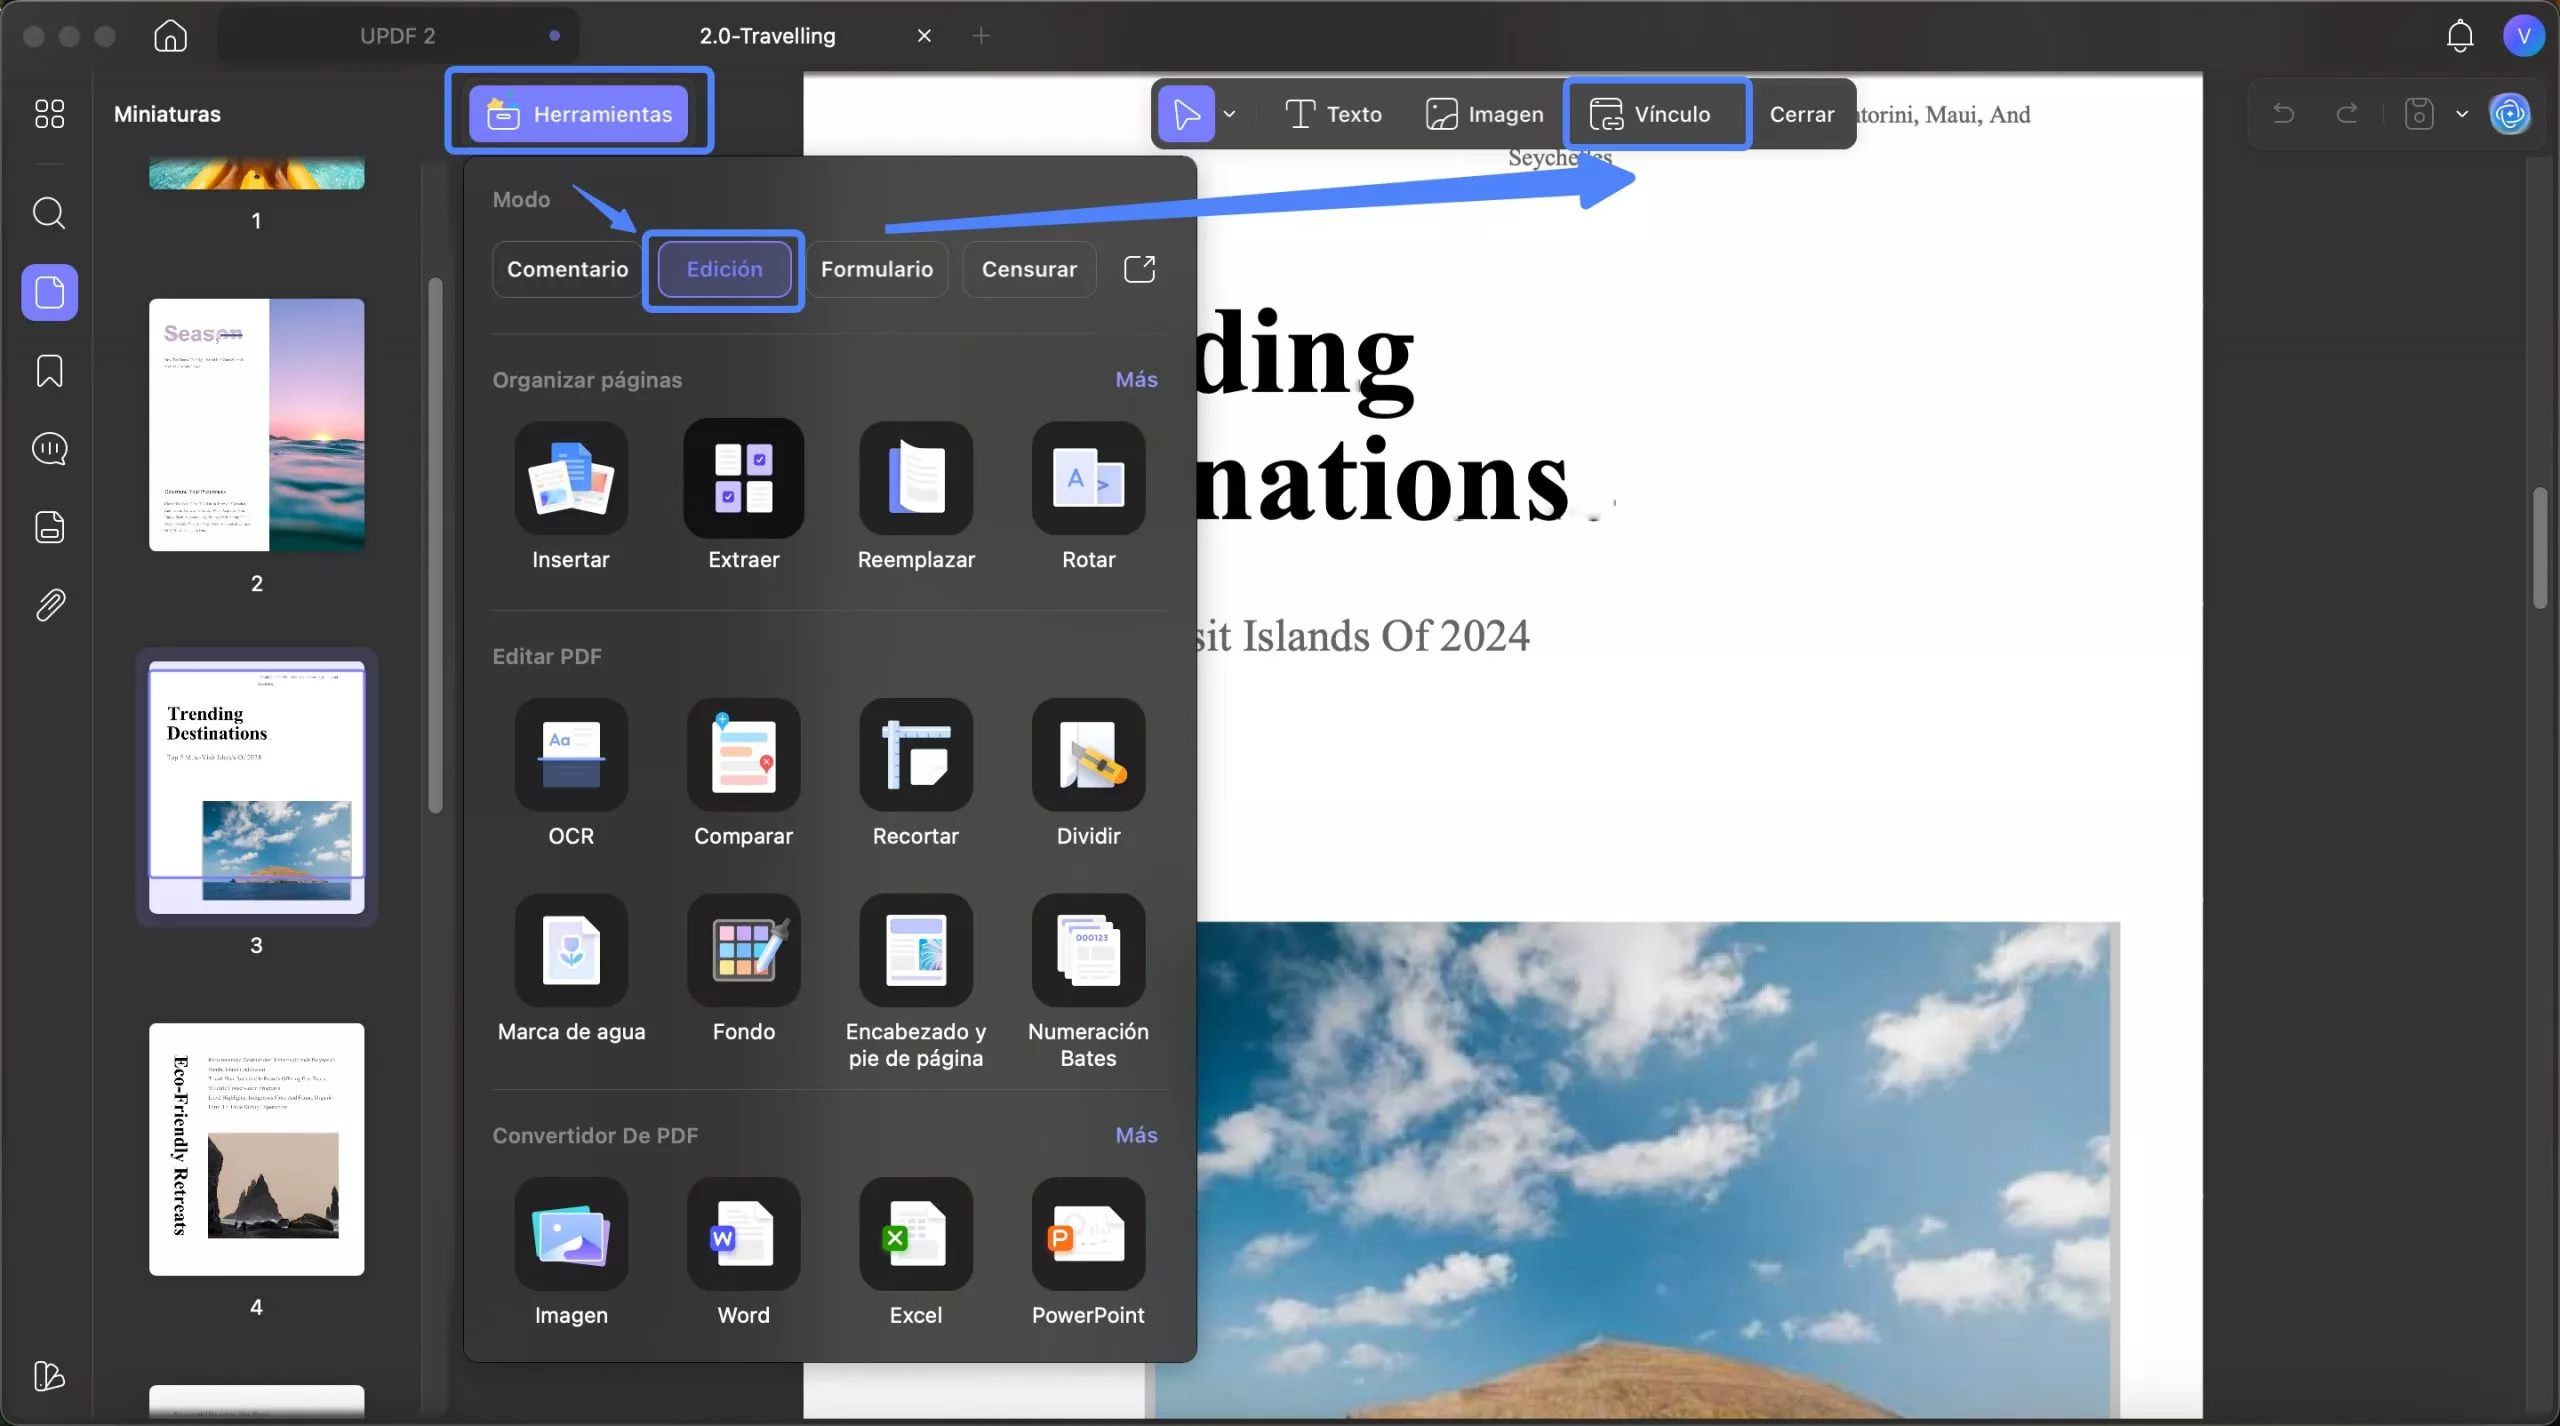This screenshot has width=2560, height=1426.
Task: Click the bottom-left sidebar sticker icon
Action: 49,1376
